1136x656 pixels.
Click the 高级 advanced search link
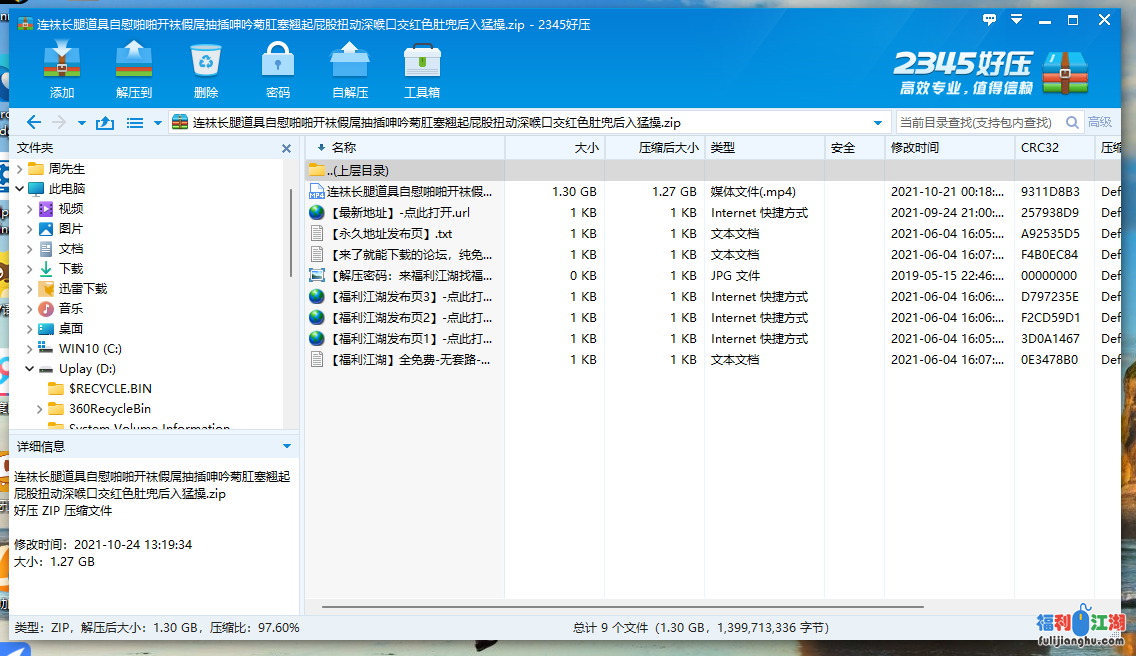(x=1100, y=123)
